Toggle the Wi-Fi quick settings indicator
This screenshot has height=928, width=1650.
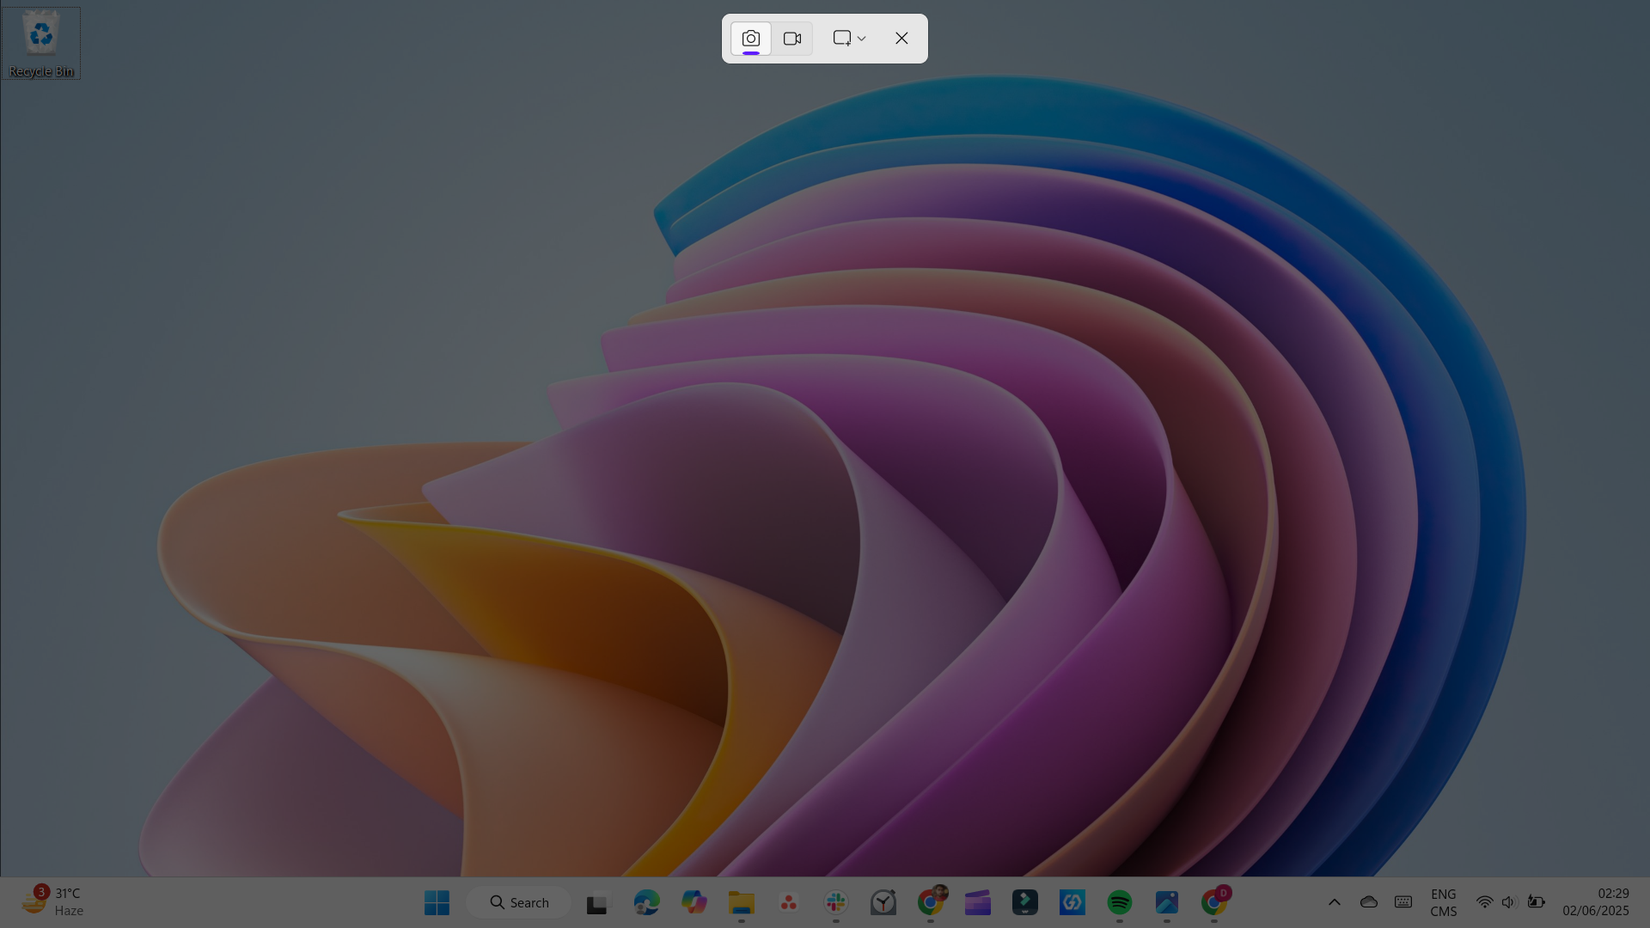1484,902
